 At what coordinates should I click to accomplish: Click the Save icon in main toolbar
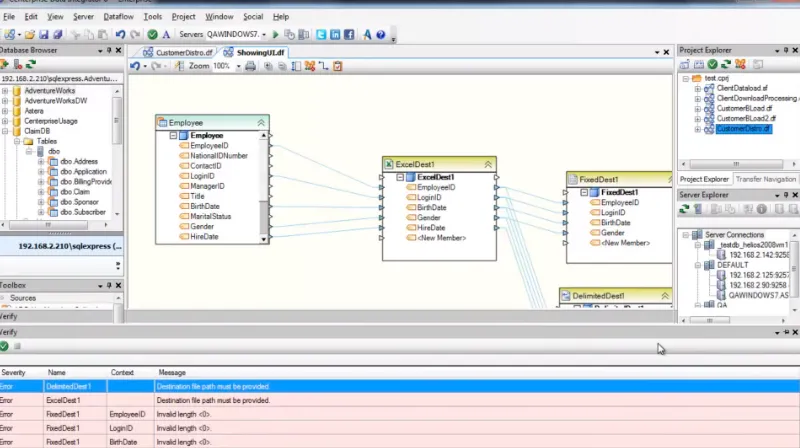(x=43, y=35)
